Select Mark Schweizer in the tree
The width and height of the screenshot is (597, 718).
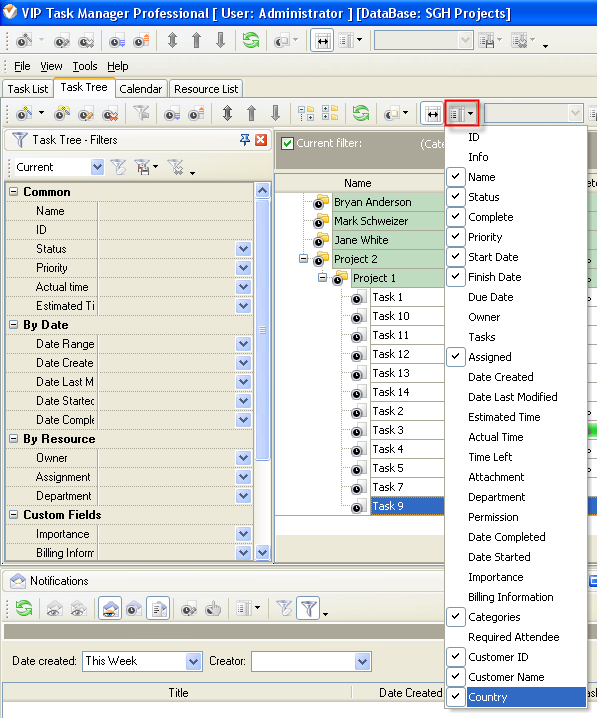pyautogui.click(x=371, y=221)
